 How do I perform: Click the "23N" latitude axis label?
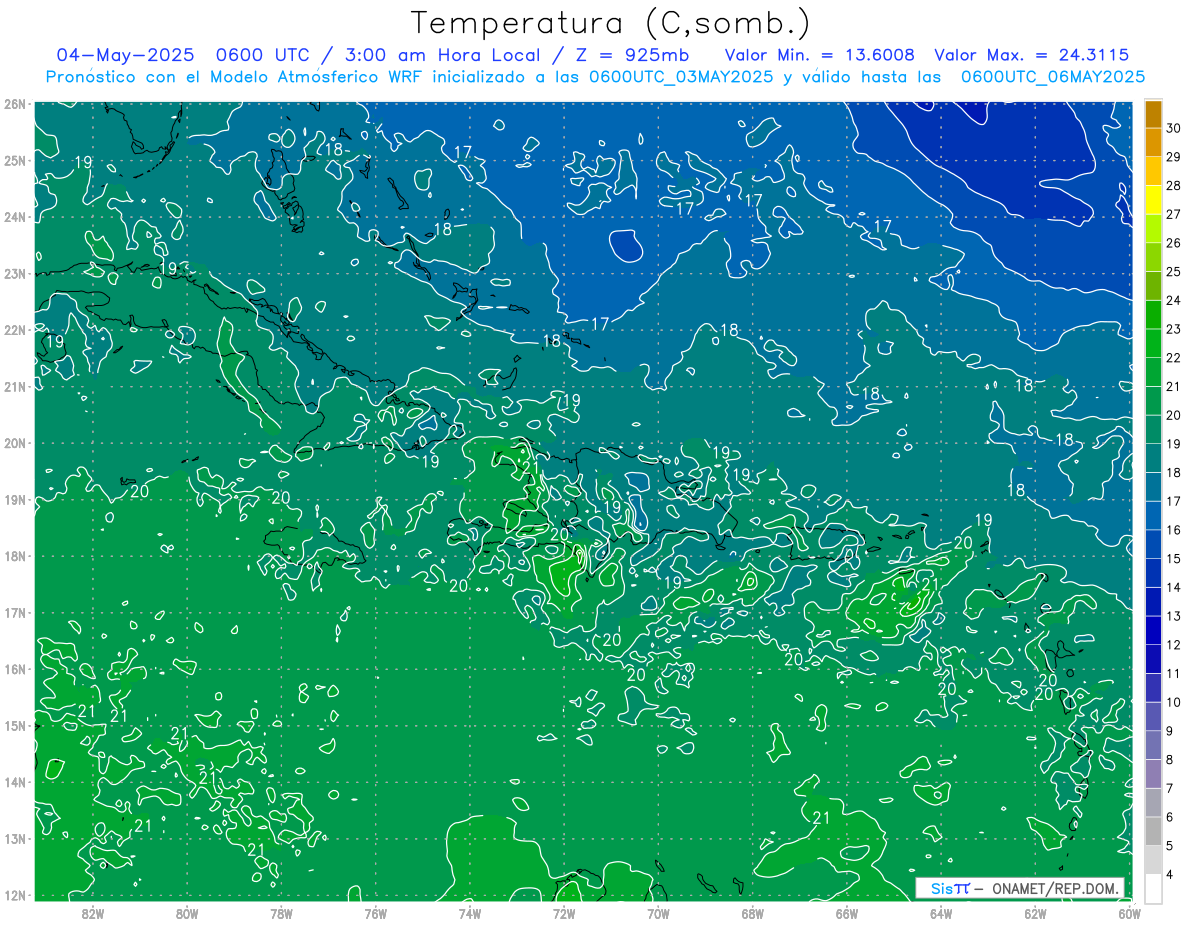[x=14, y=273]
